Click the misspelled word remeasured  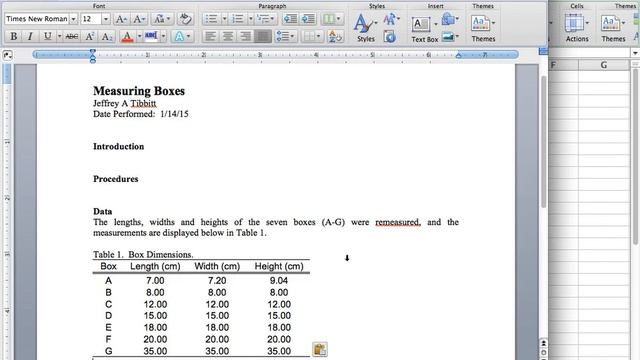tap(398, 222)
